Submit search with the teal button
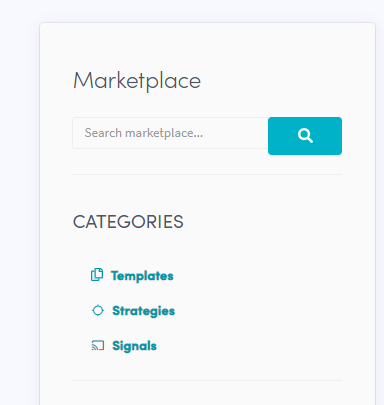This screenshot has height=405, width=384. tap(305, 136)
